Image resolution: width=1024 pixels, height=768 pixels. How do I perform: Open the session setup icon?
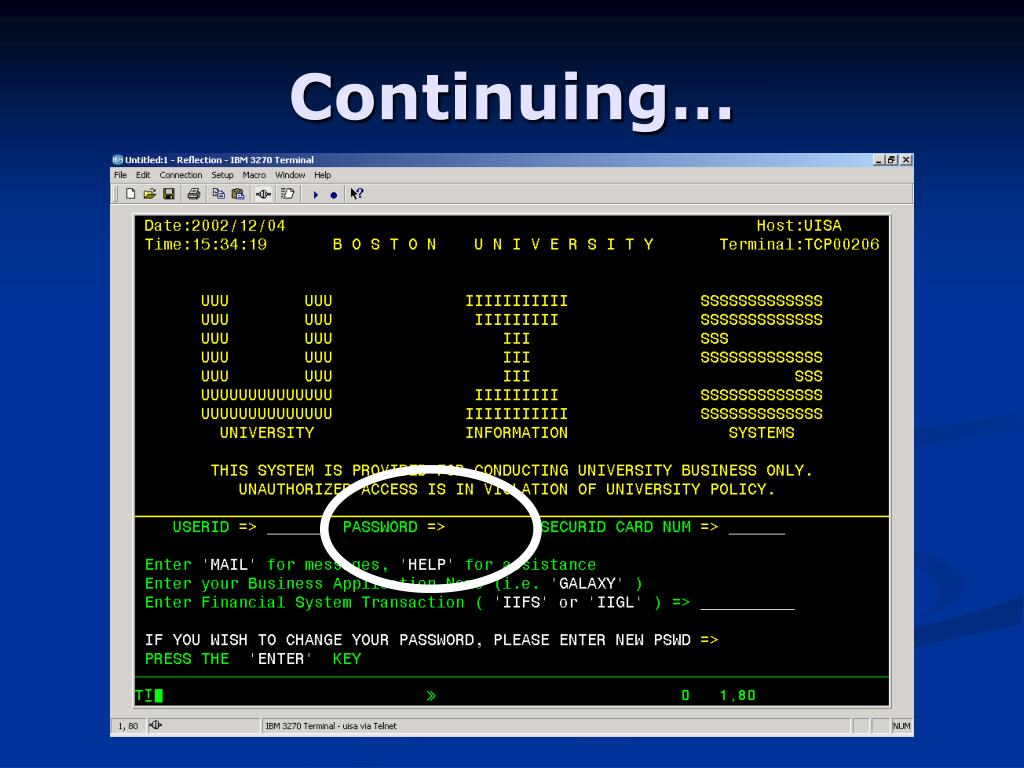(287, 194)
